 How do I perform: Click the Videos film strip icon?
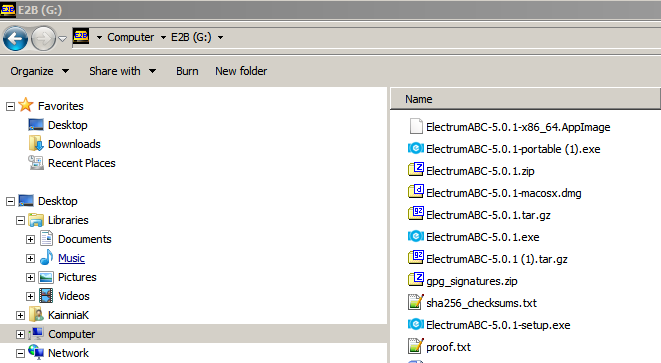point(46,296)
